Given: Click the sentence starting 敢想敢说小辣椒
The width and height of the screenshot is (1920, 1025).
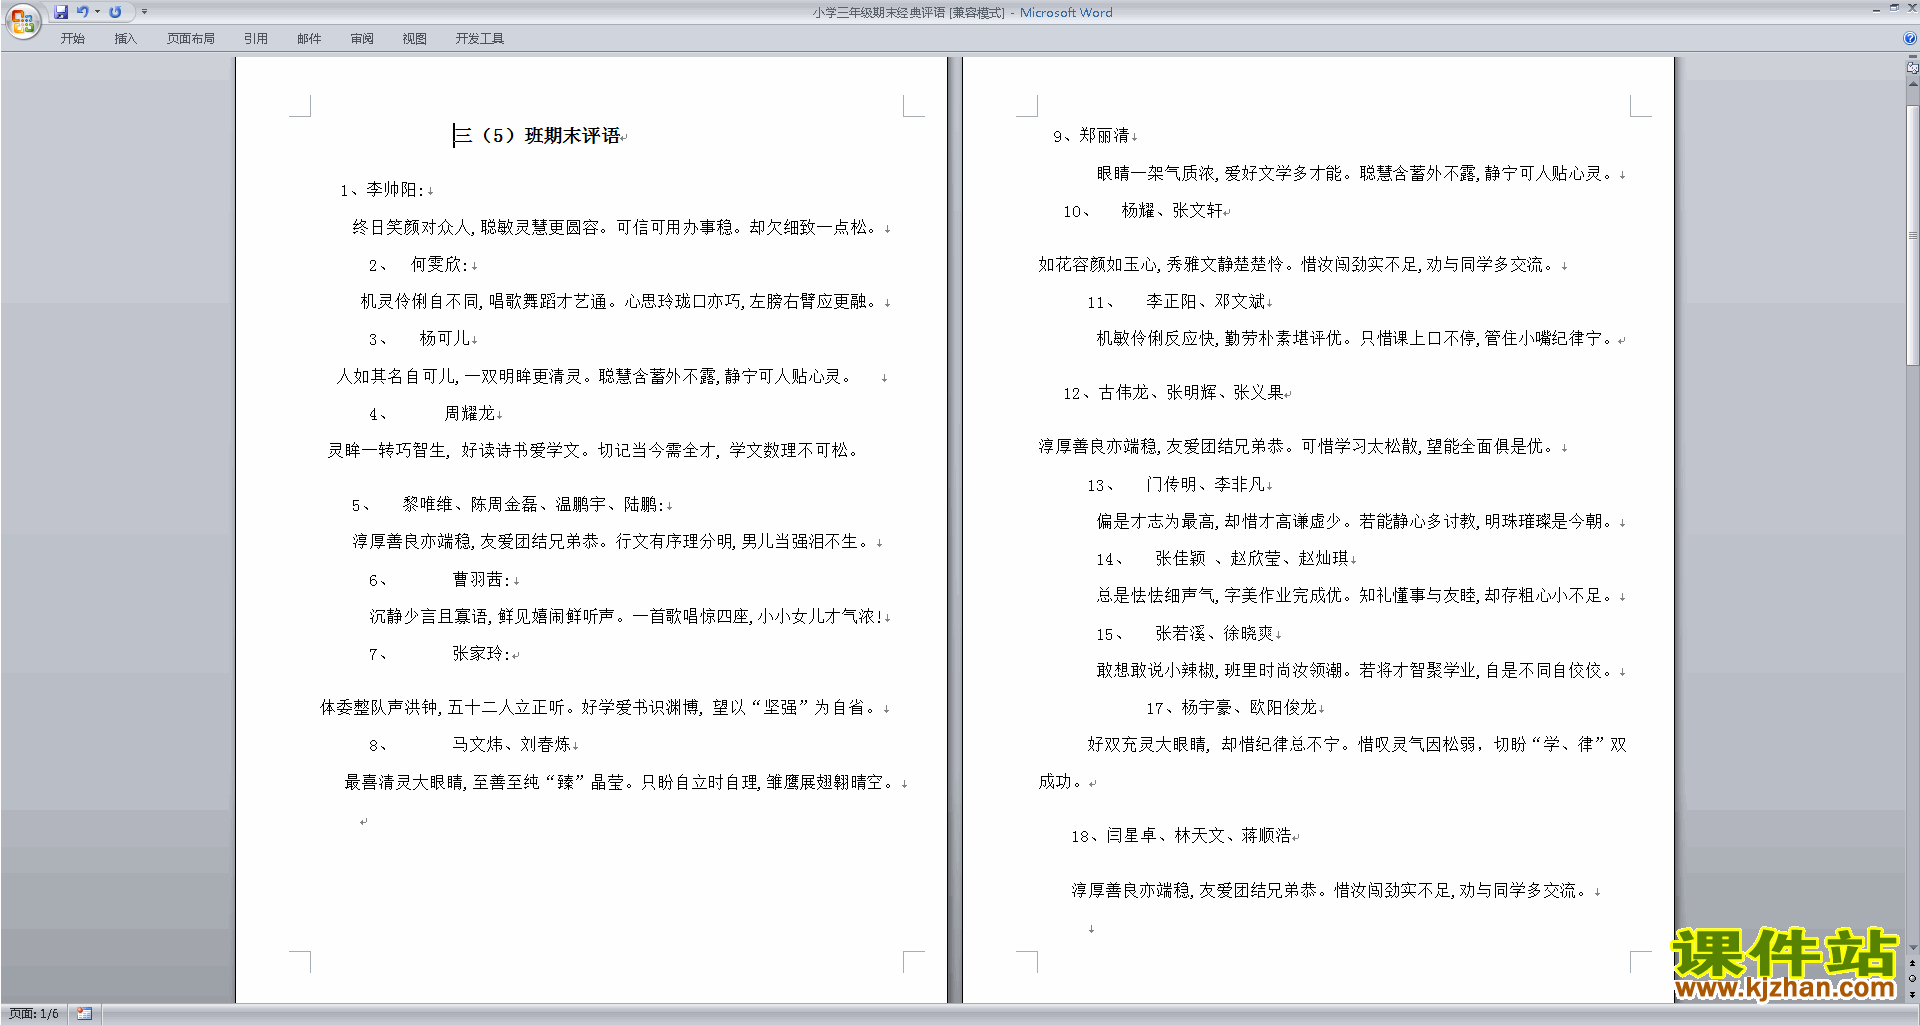Looking at the screenshot, I should (x=1357, y=671).
